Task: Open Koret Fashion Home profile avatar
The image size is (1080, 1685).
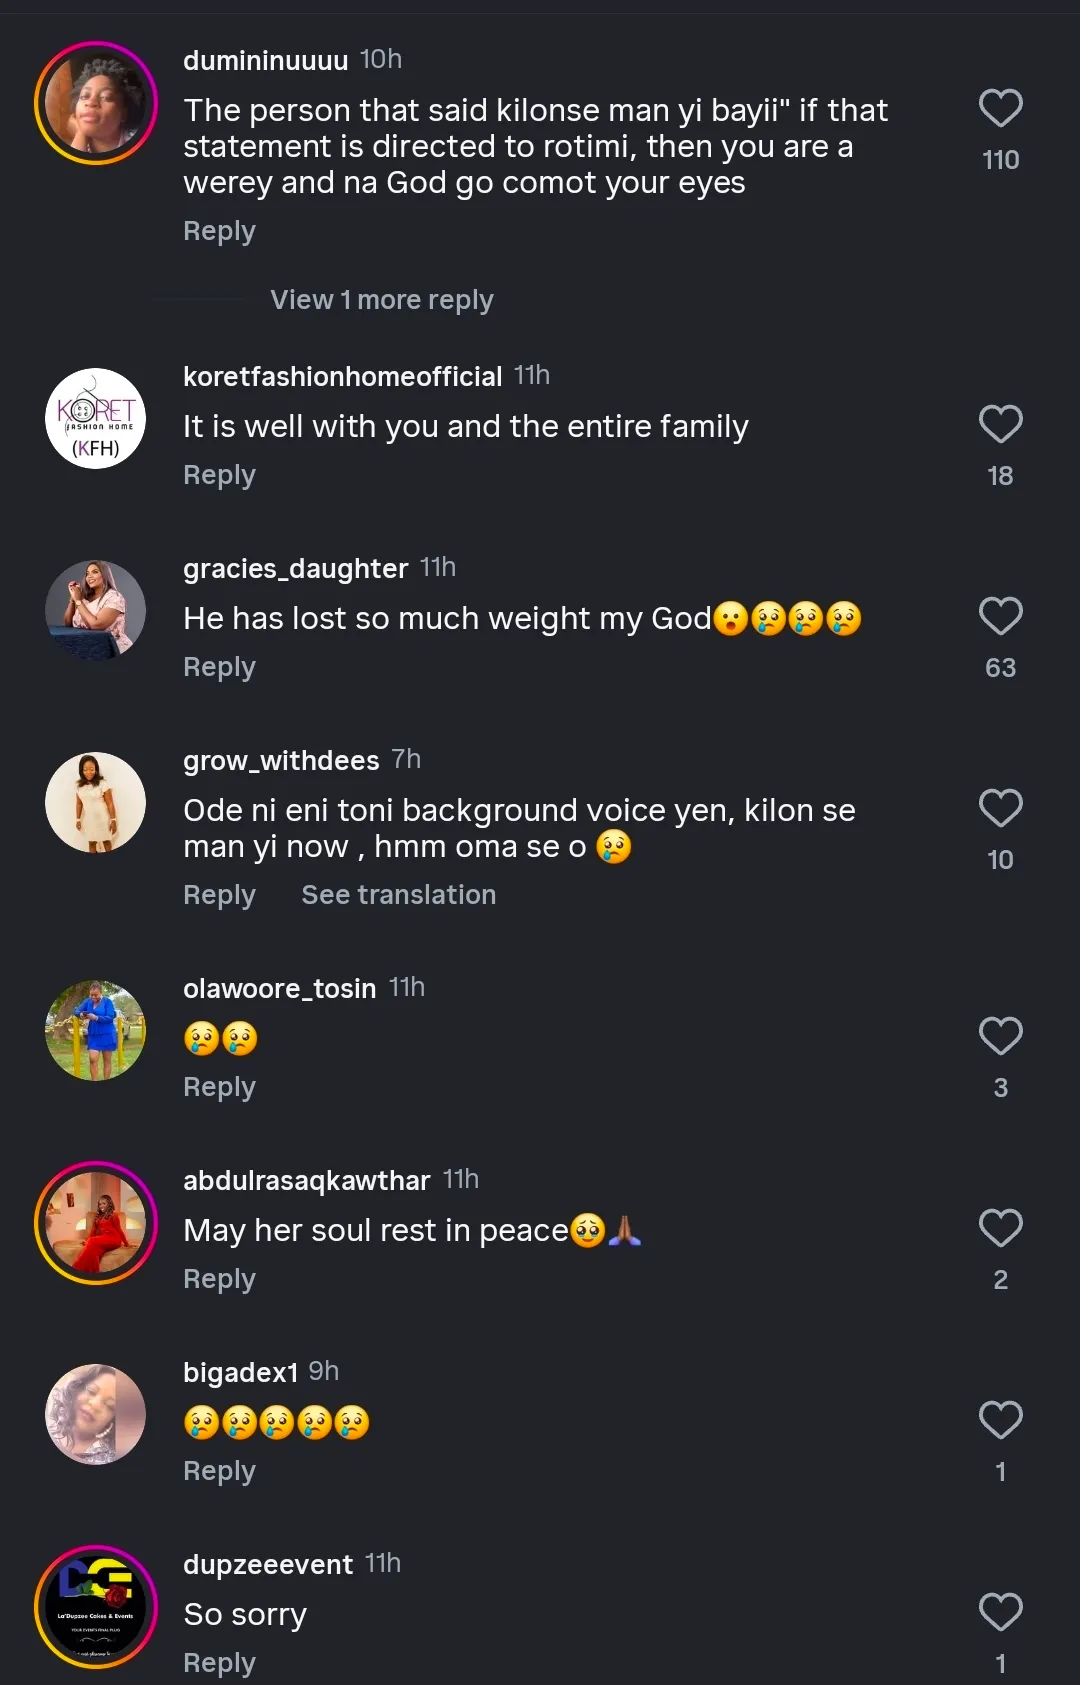Action: 96,419
